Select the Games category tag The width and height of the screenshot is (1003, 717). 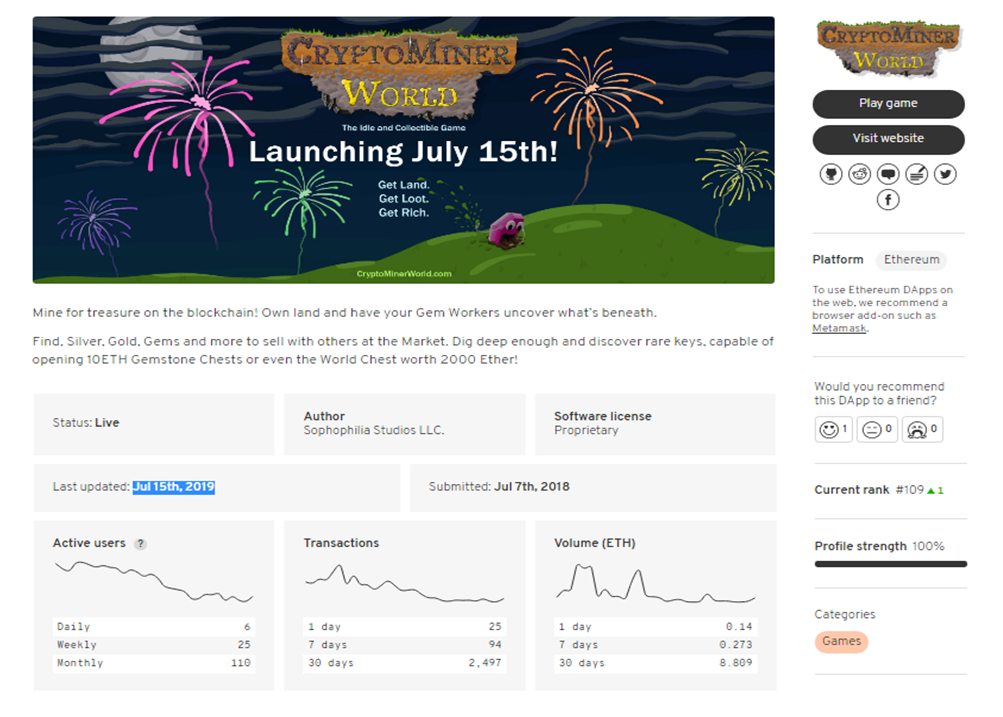[x=841, y=642]
